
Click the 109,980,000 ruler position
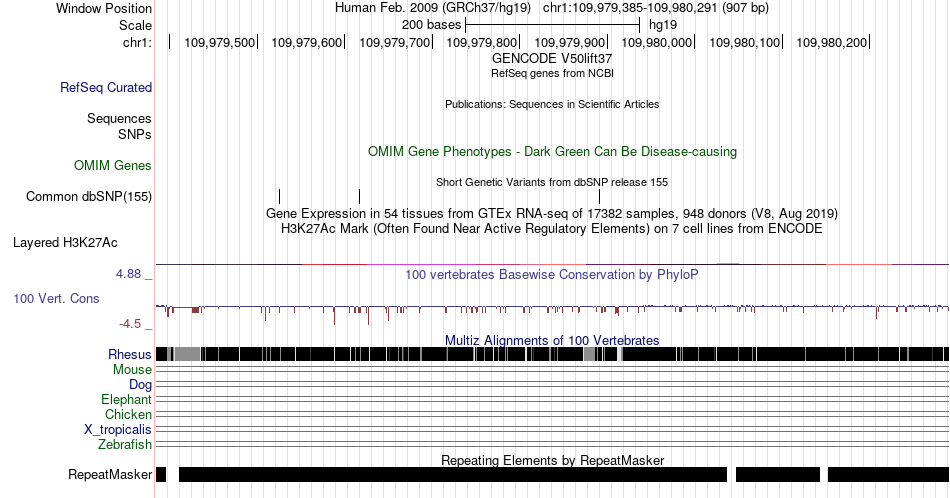pyautogui.click(x=657, y=42)
